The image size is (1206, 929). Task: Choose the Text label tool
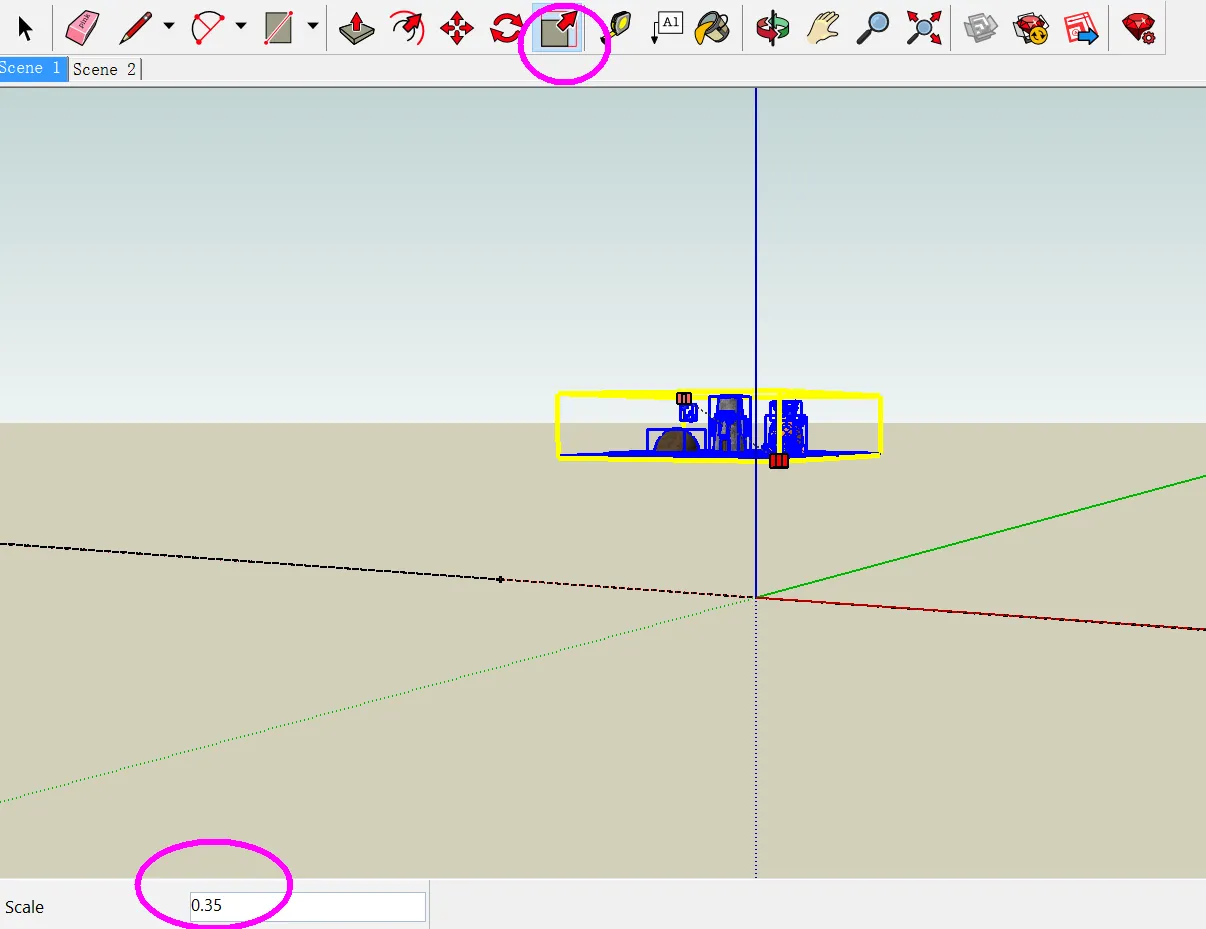(x=666, y=27)
